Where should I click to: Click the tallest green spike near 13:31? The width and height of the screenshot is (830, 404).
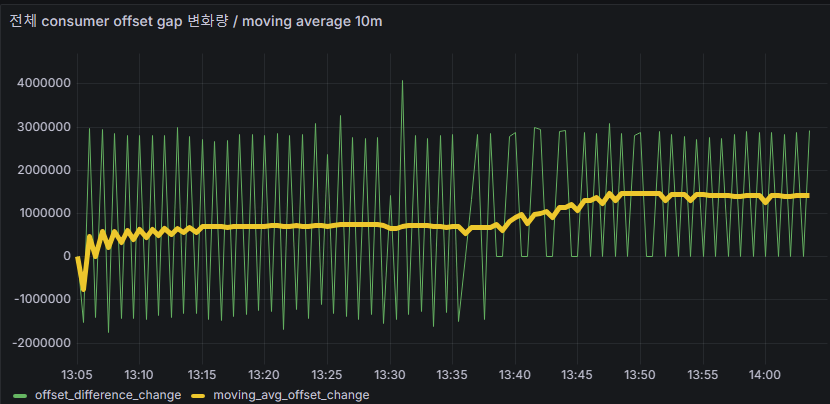coord(402,82)
